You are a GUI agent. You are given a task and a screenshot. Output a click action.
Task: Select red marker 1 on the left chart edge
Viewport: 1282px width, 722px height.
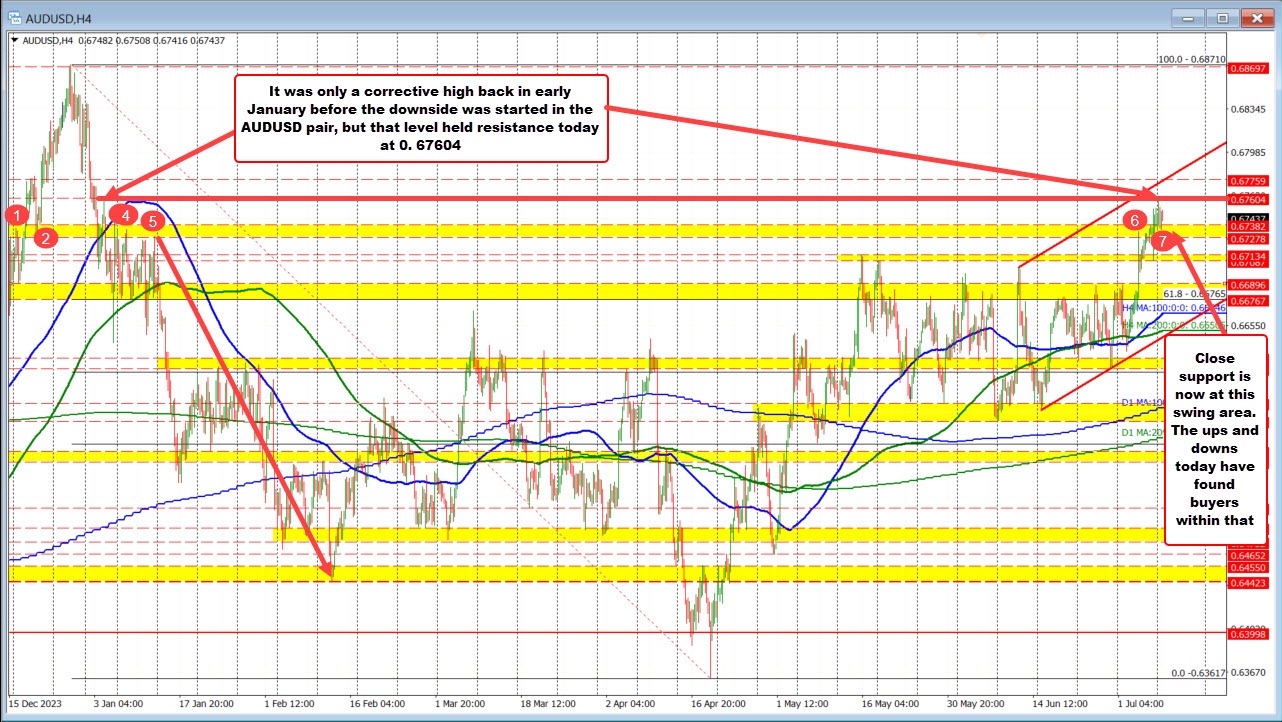[x=16, y=215]
